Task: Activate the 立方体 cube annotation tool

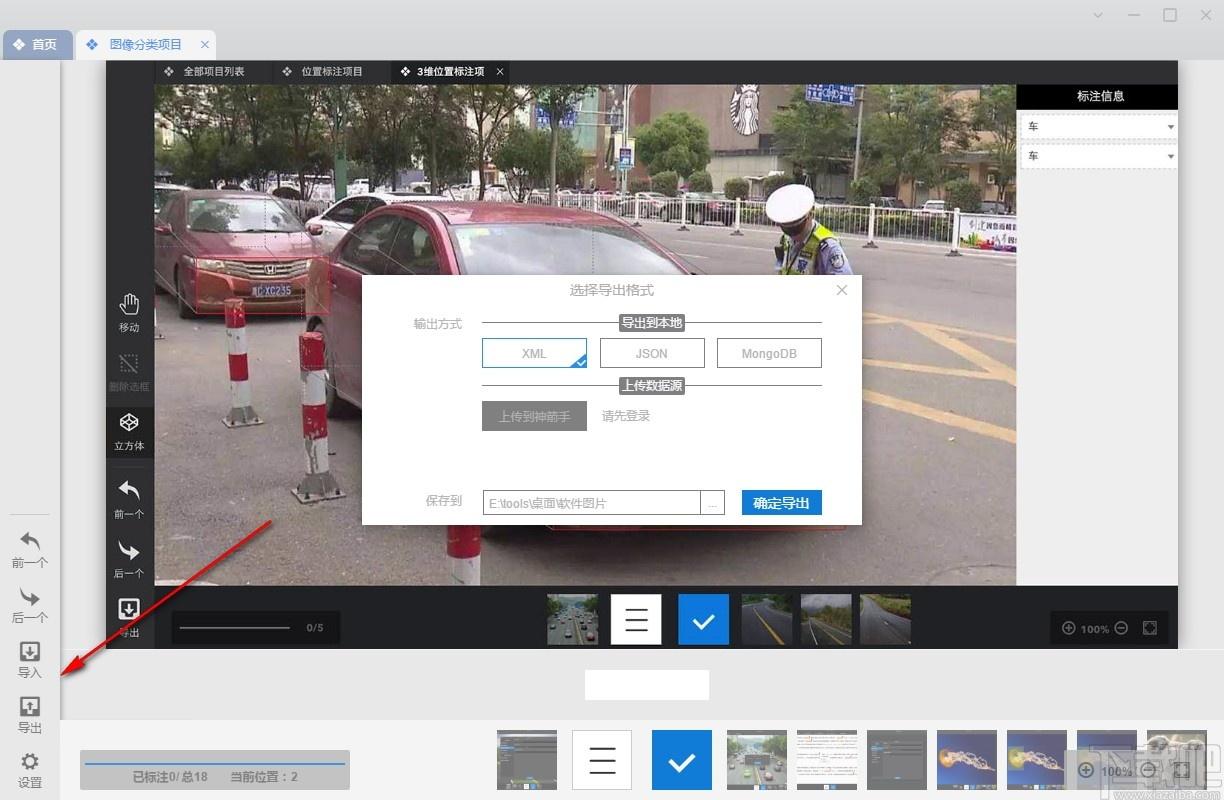Action: 129,432
